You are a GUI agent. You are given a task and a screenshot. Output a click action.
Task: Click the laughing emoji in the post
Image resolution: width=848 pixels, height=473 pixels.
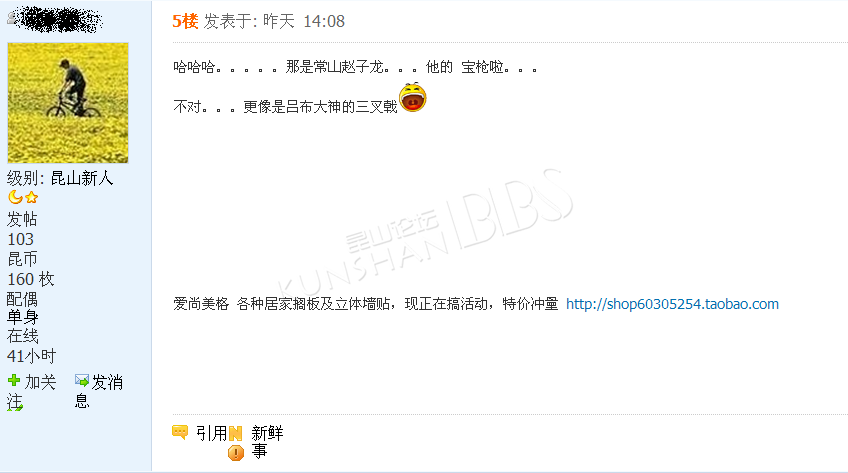(413, 97)
